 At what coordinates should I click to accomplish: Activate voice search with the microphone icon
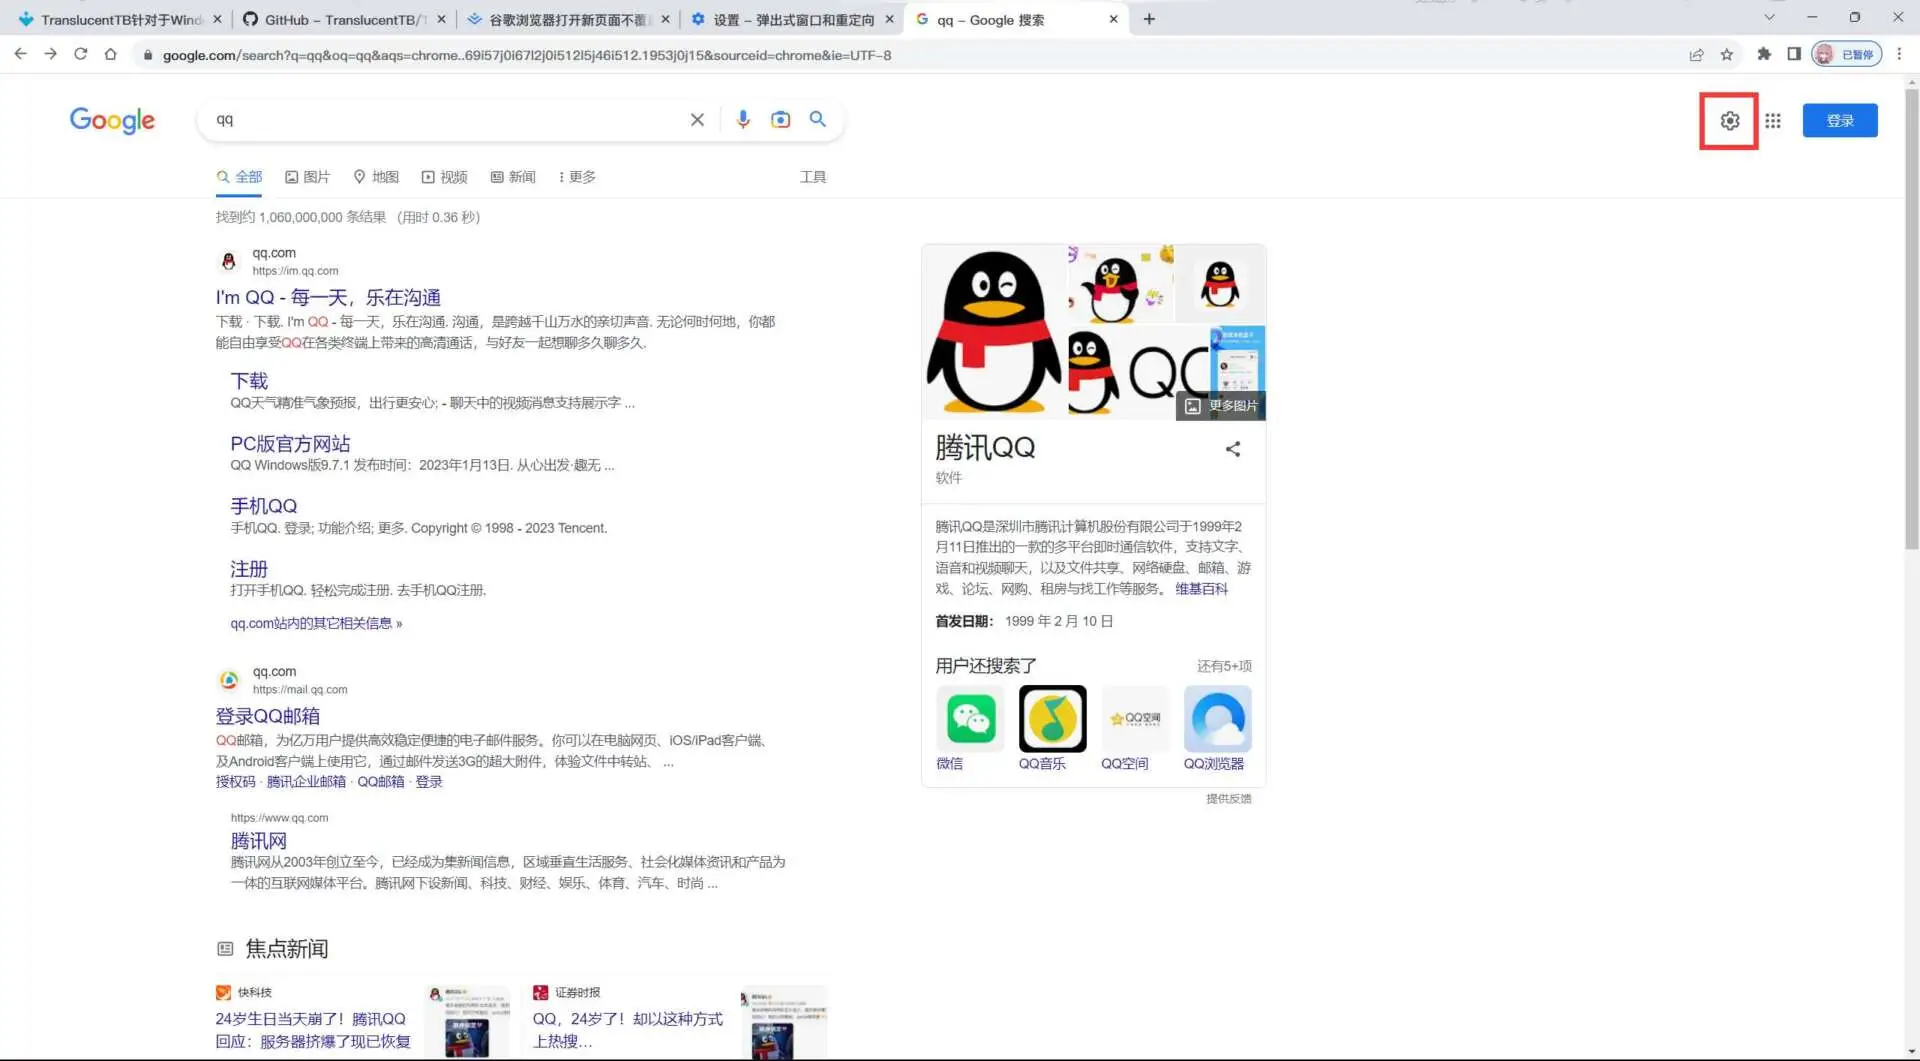[x=743, y=119]
